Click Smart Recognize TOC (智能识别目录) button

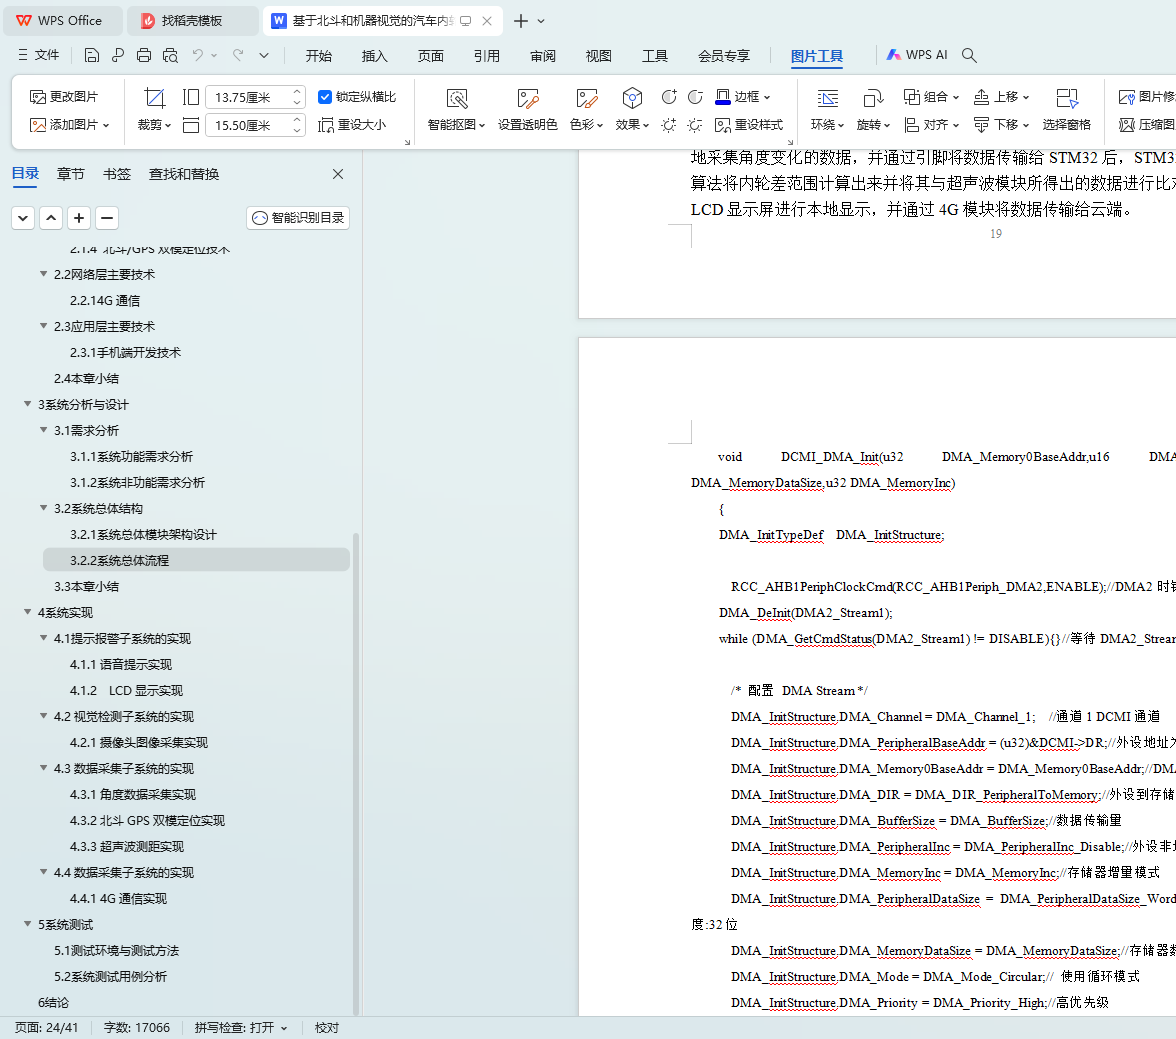tap(298, 218)
